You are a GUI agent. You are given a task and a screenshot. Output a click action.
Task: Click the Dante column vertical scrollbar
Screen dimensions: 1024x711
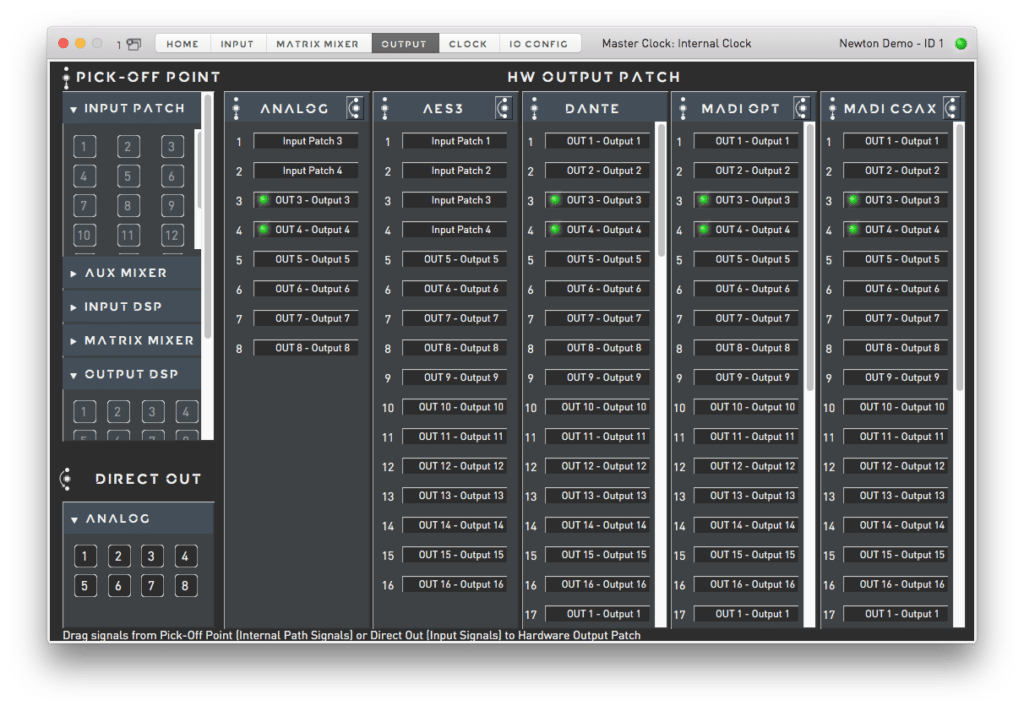660,190
